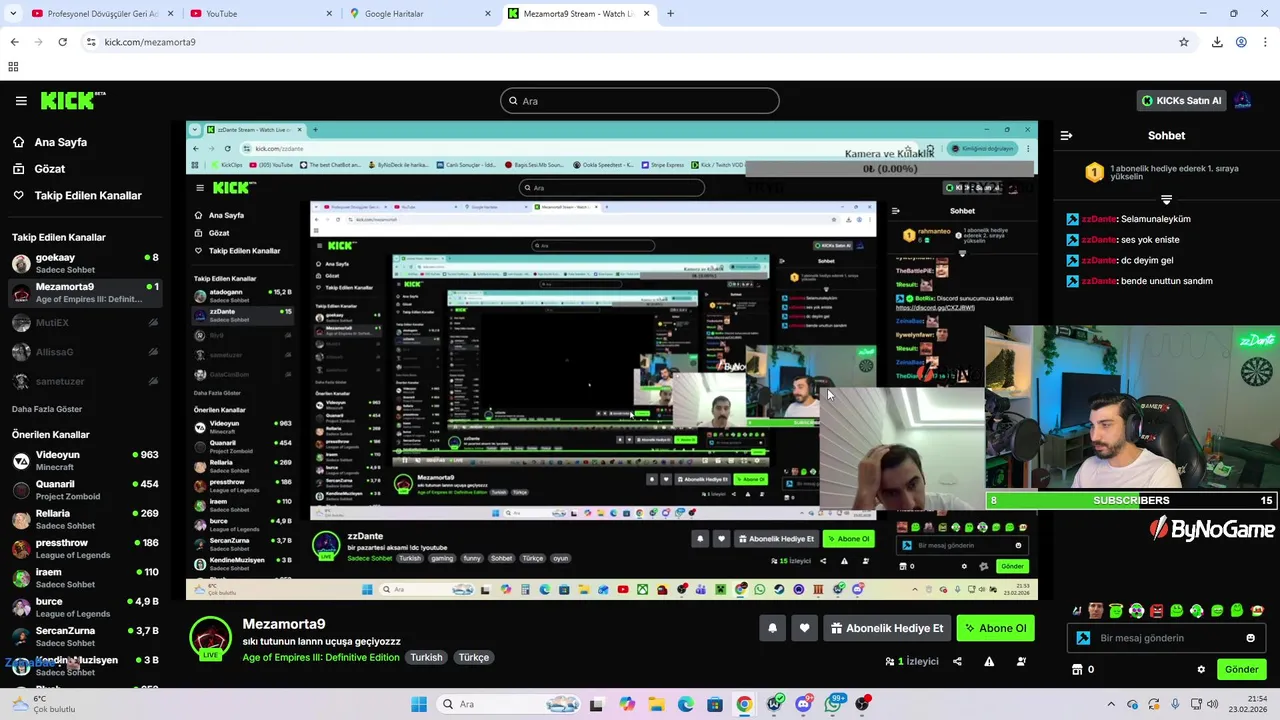Share the stream
Viewport: 1280px width, 720px height.
957,661
